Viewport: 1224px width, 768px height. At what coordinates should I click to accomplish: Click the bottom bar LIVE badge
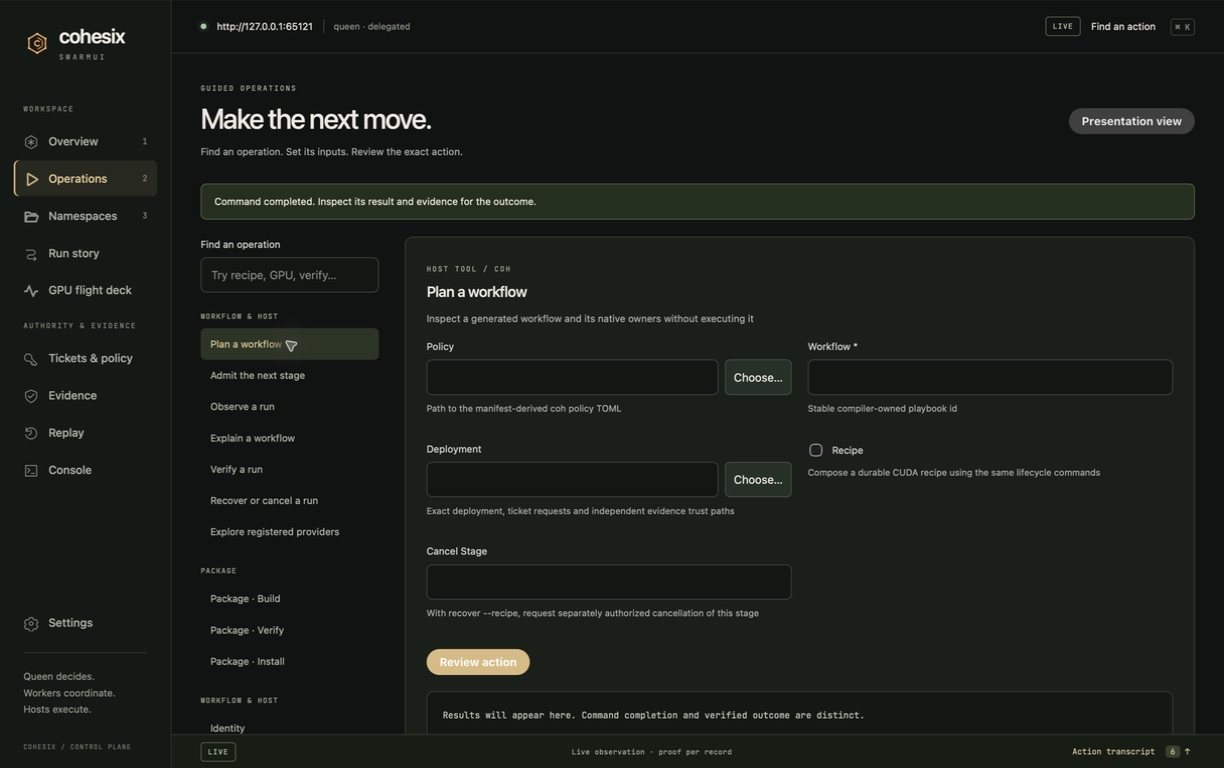click(218, 752)
